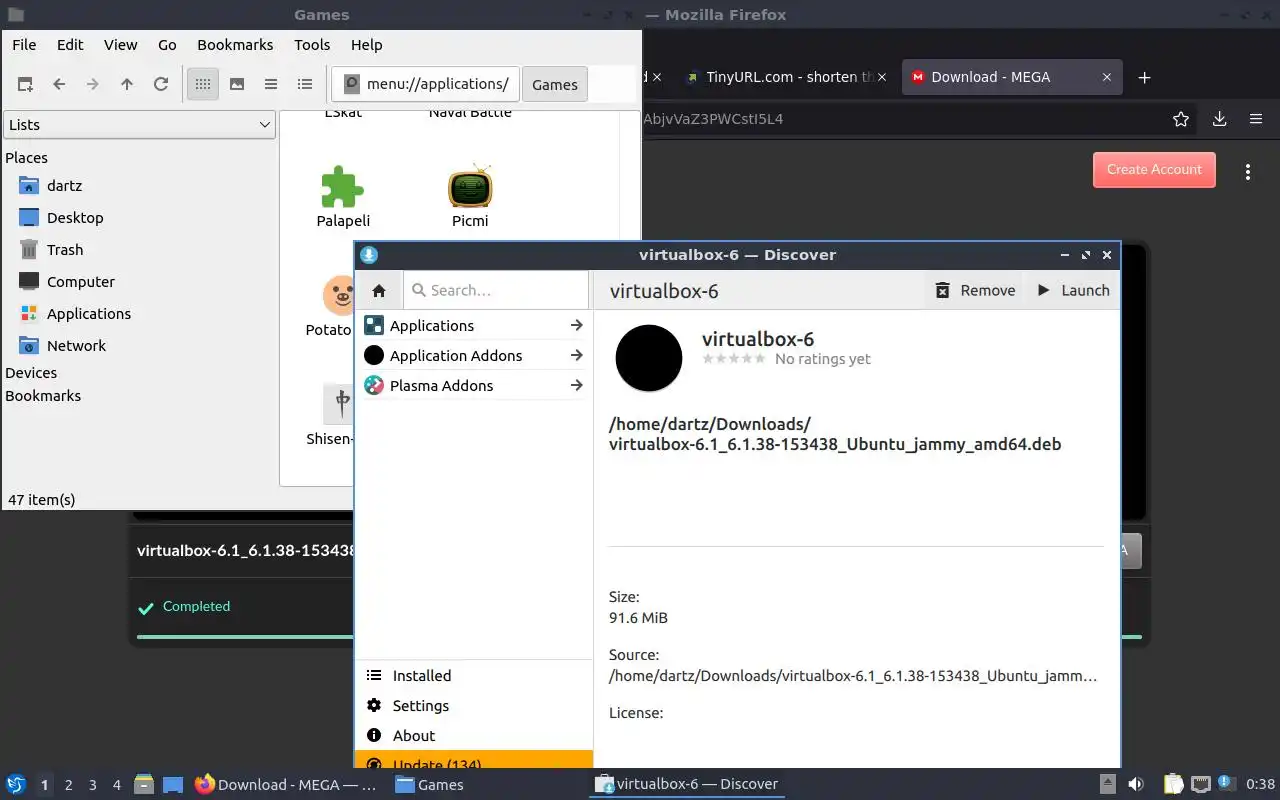Open the volume control in system tray

(1136, 784)
